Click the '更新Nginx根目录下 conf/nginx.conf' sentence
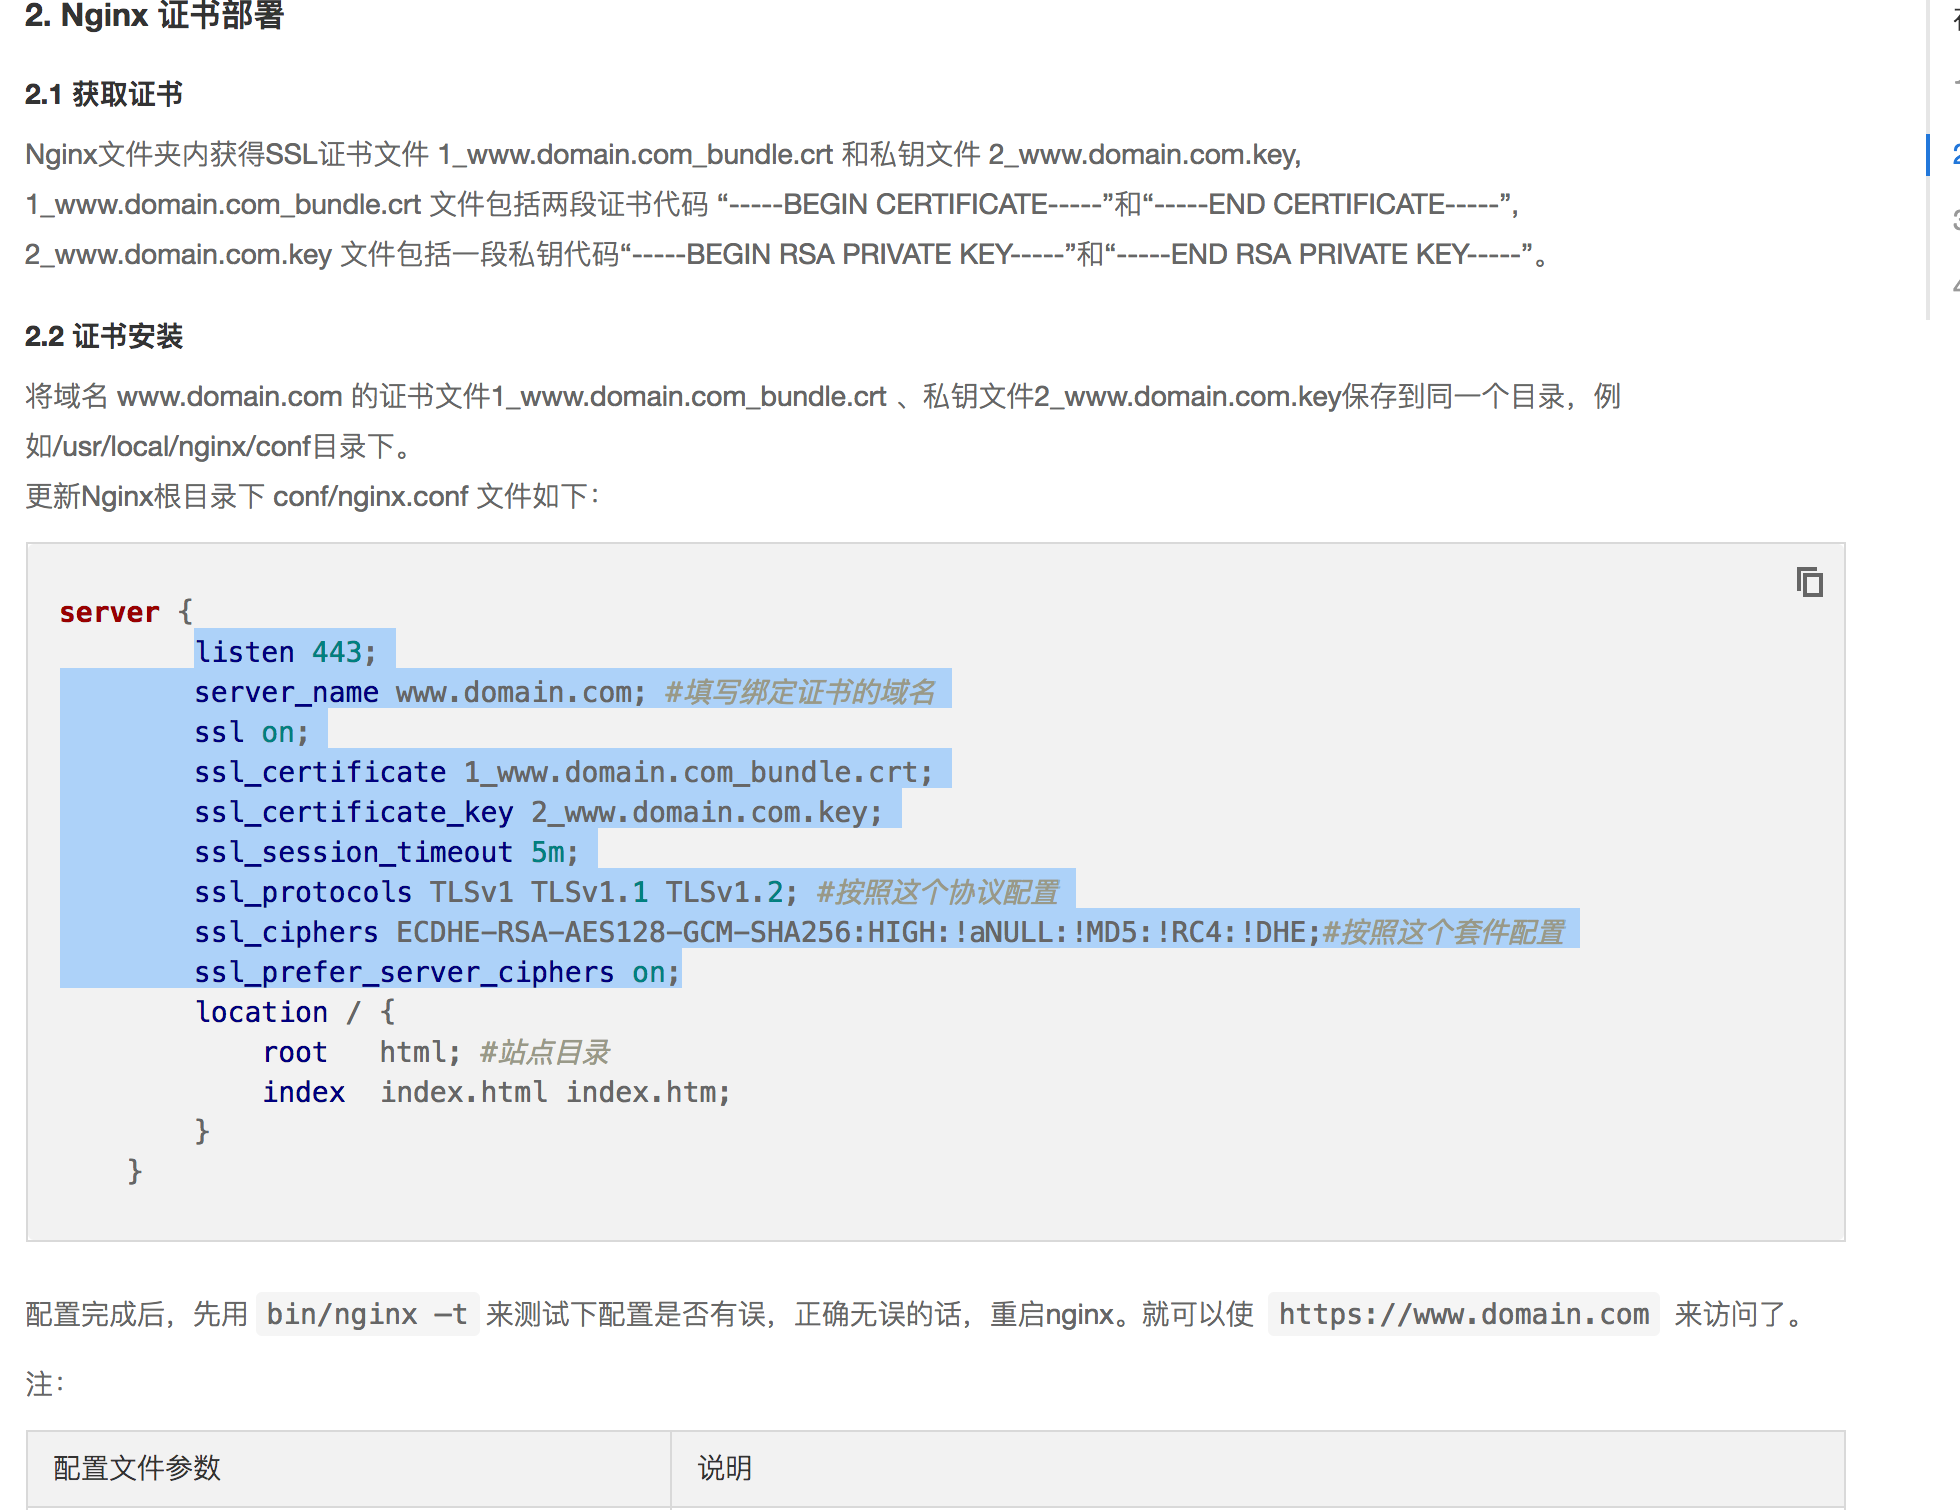1960x1510 pixels. tap(312, 496)
